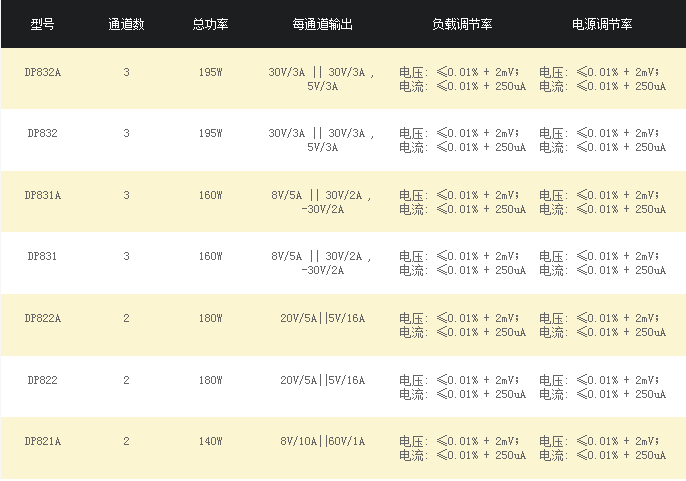Select the DP832 model name
This screenshot has height=481, width=686.
coord(42,133)
